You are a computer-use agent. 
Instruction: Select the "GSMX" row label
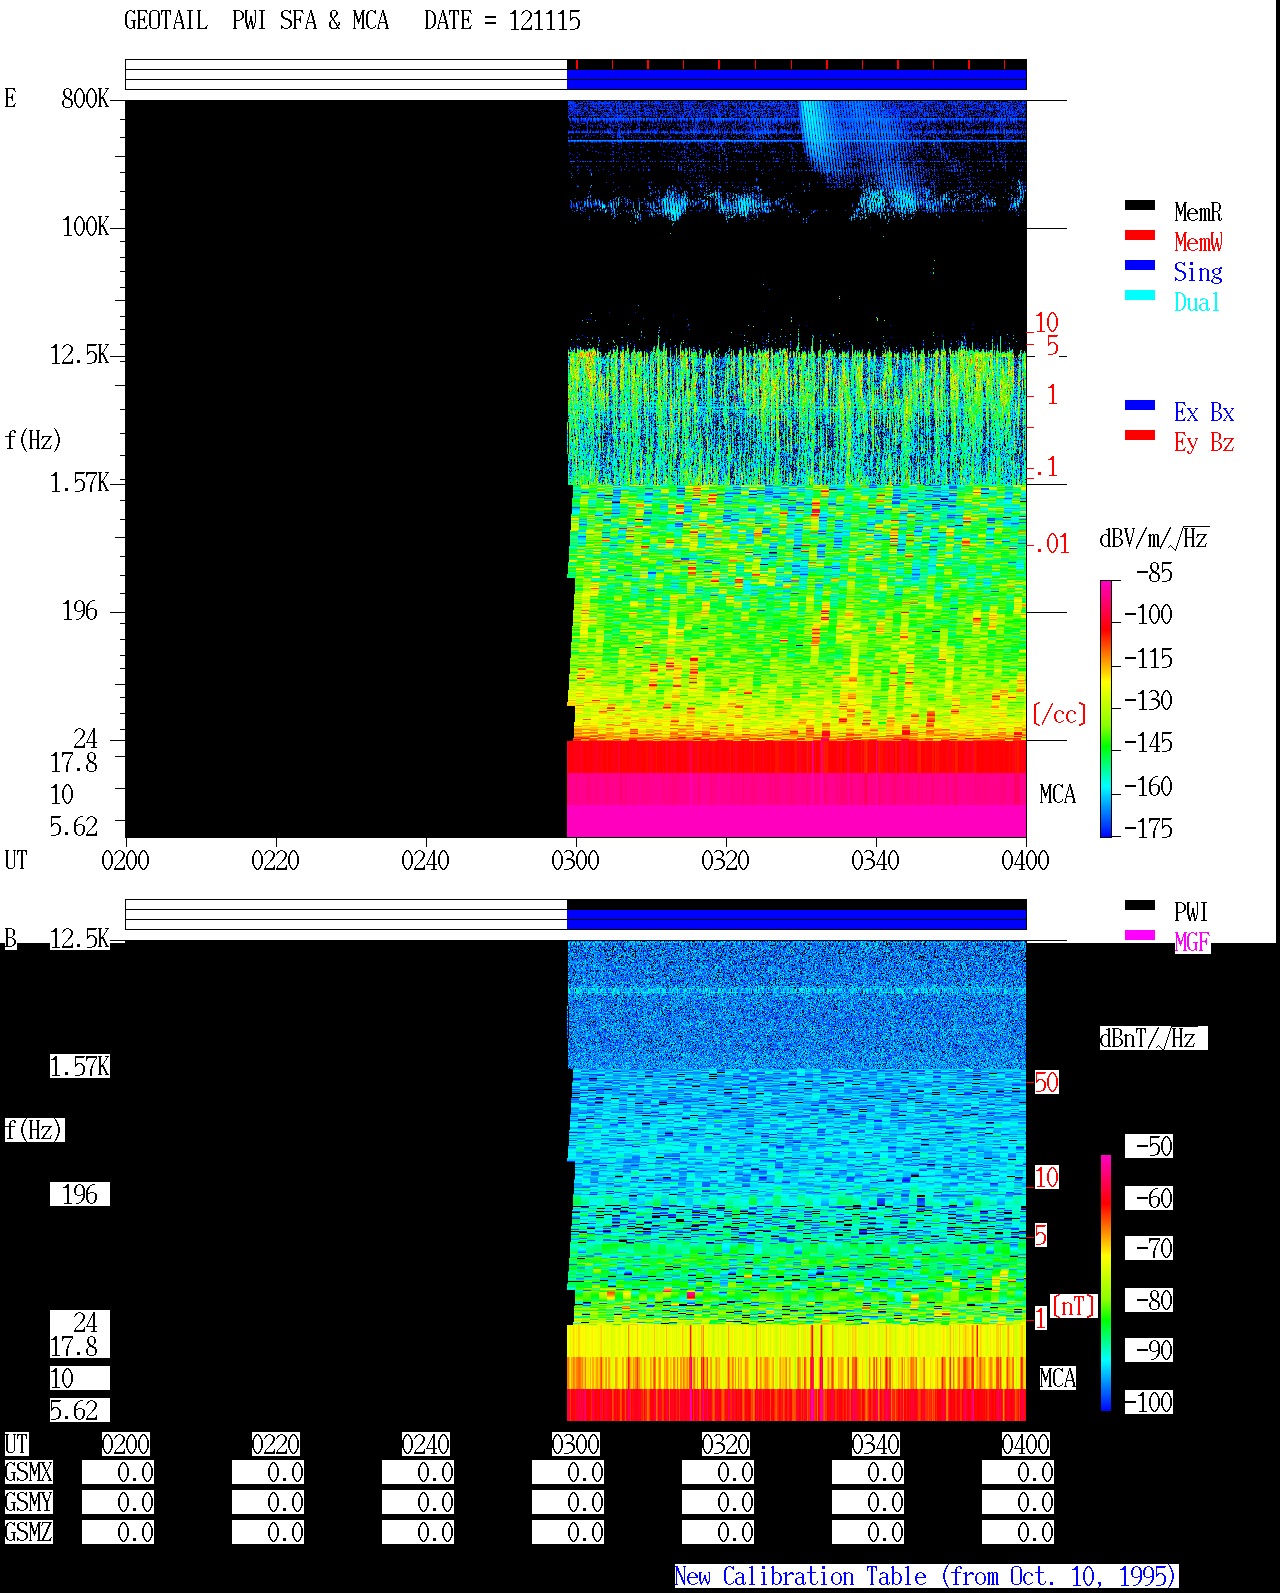[x=28, y=1473]
